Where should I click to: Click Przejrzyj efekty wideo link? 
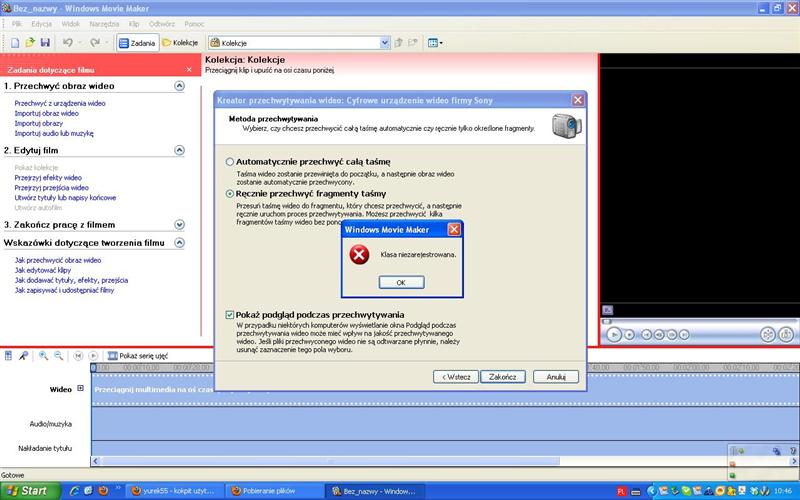48,178
